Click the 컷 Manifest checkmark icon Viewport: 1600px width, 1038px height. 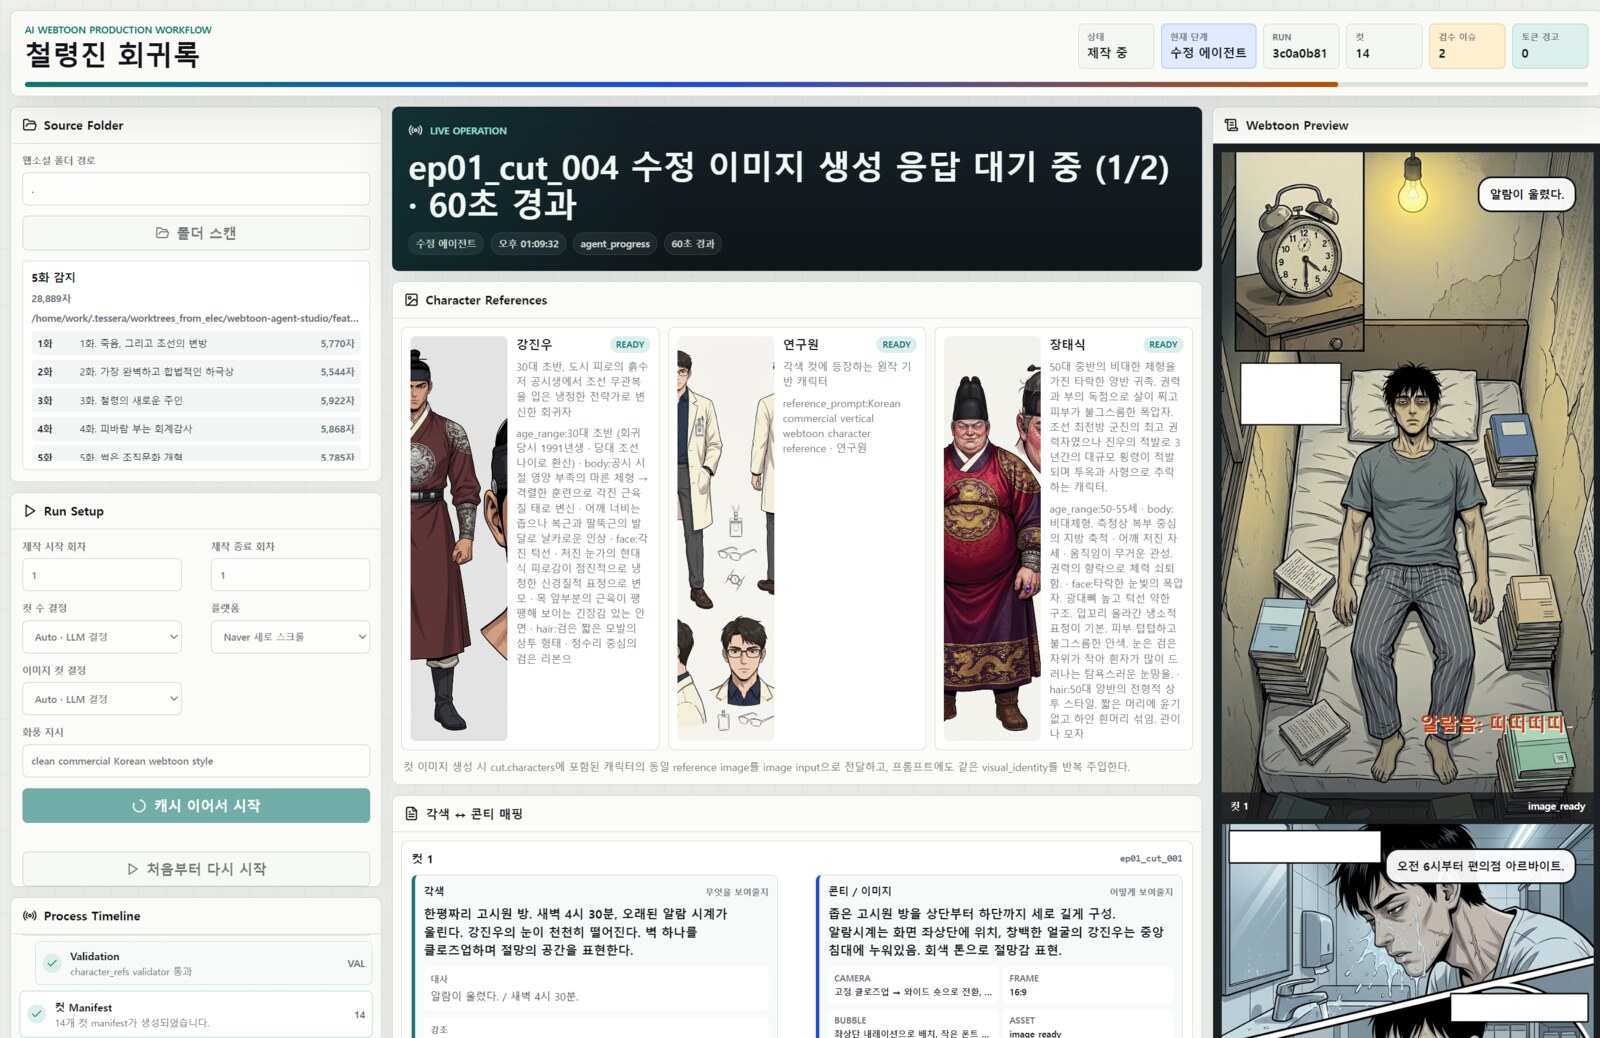click(x=36, y=1014)
